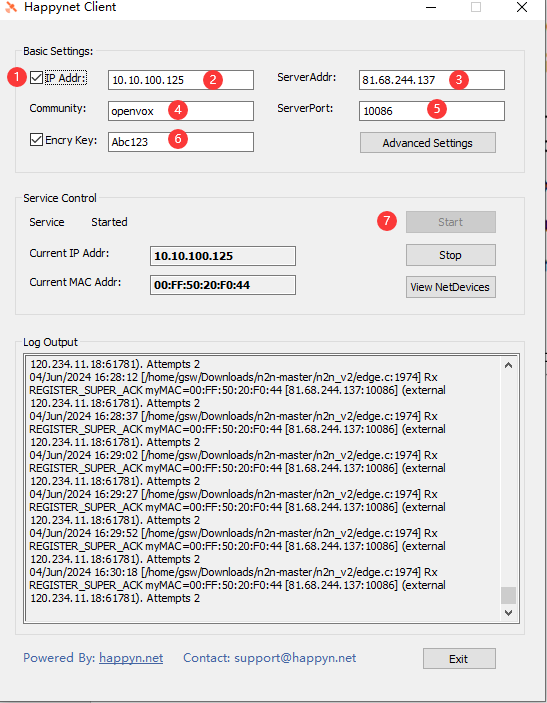547x703 pixels.
Task: Click the log line timestamped 16:30:18
Action: point(234,573)
